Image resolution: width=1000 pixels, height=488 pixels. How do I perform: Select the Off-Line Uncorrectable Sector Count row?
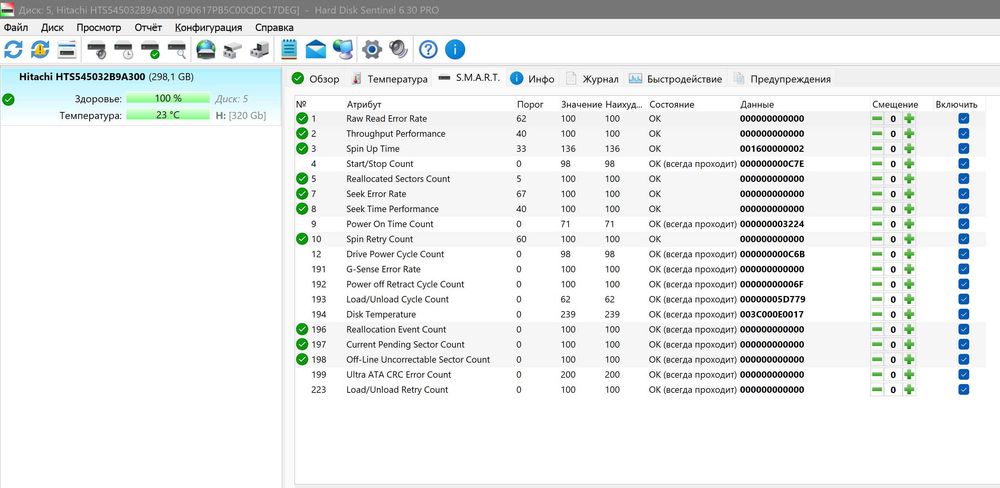tap(640, 360)
